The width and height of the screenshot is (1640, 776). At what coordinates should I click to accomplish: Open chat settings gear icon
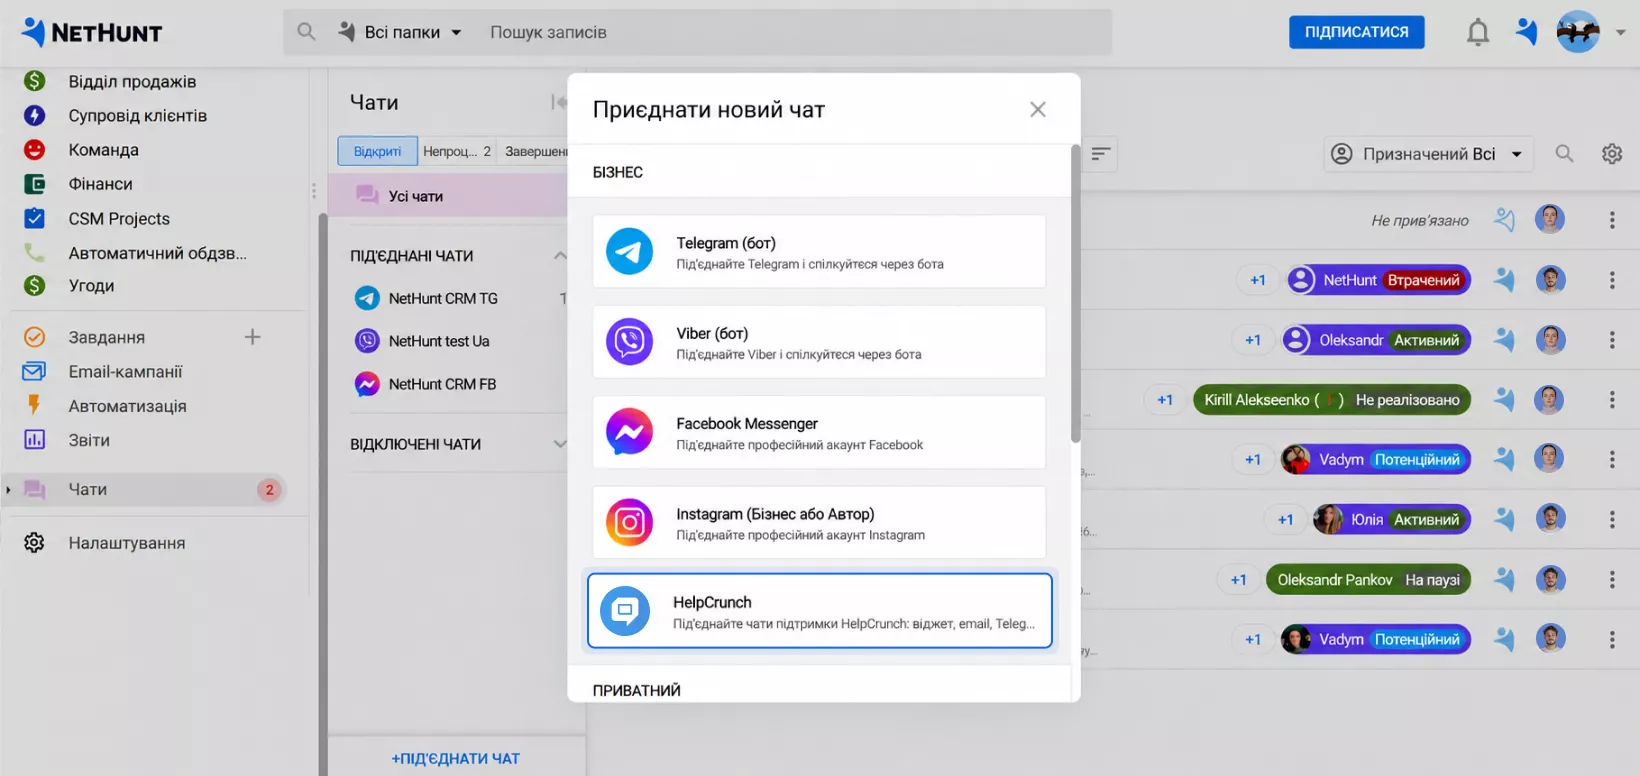coord(1612,154)
